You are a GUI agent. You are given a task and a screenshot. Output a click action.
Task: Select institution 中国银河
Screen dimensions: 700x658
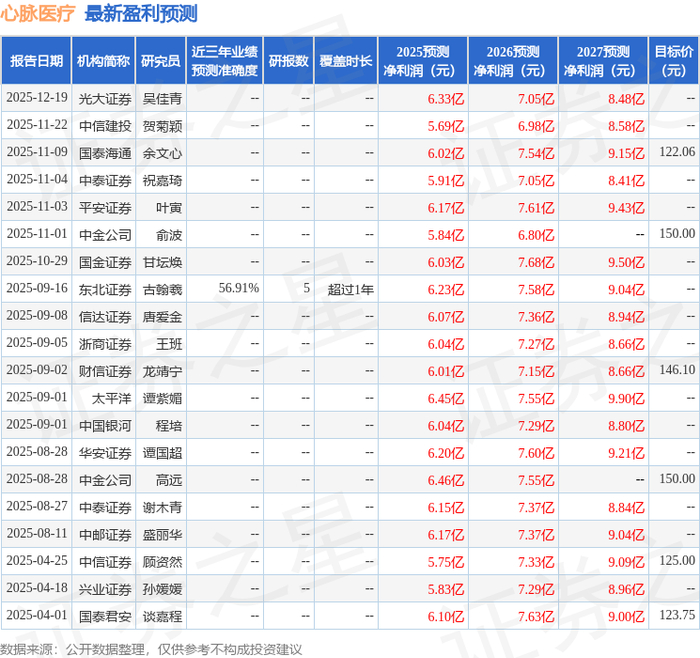point(105,425)
